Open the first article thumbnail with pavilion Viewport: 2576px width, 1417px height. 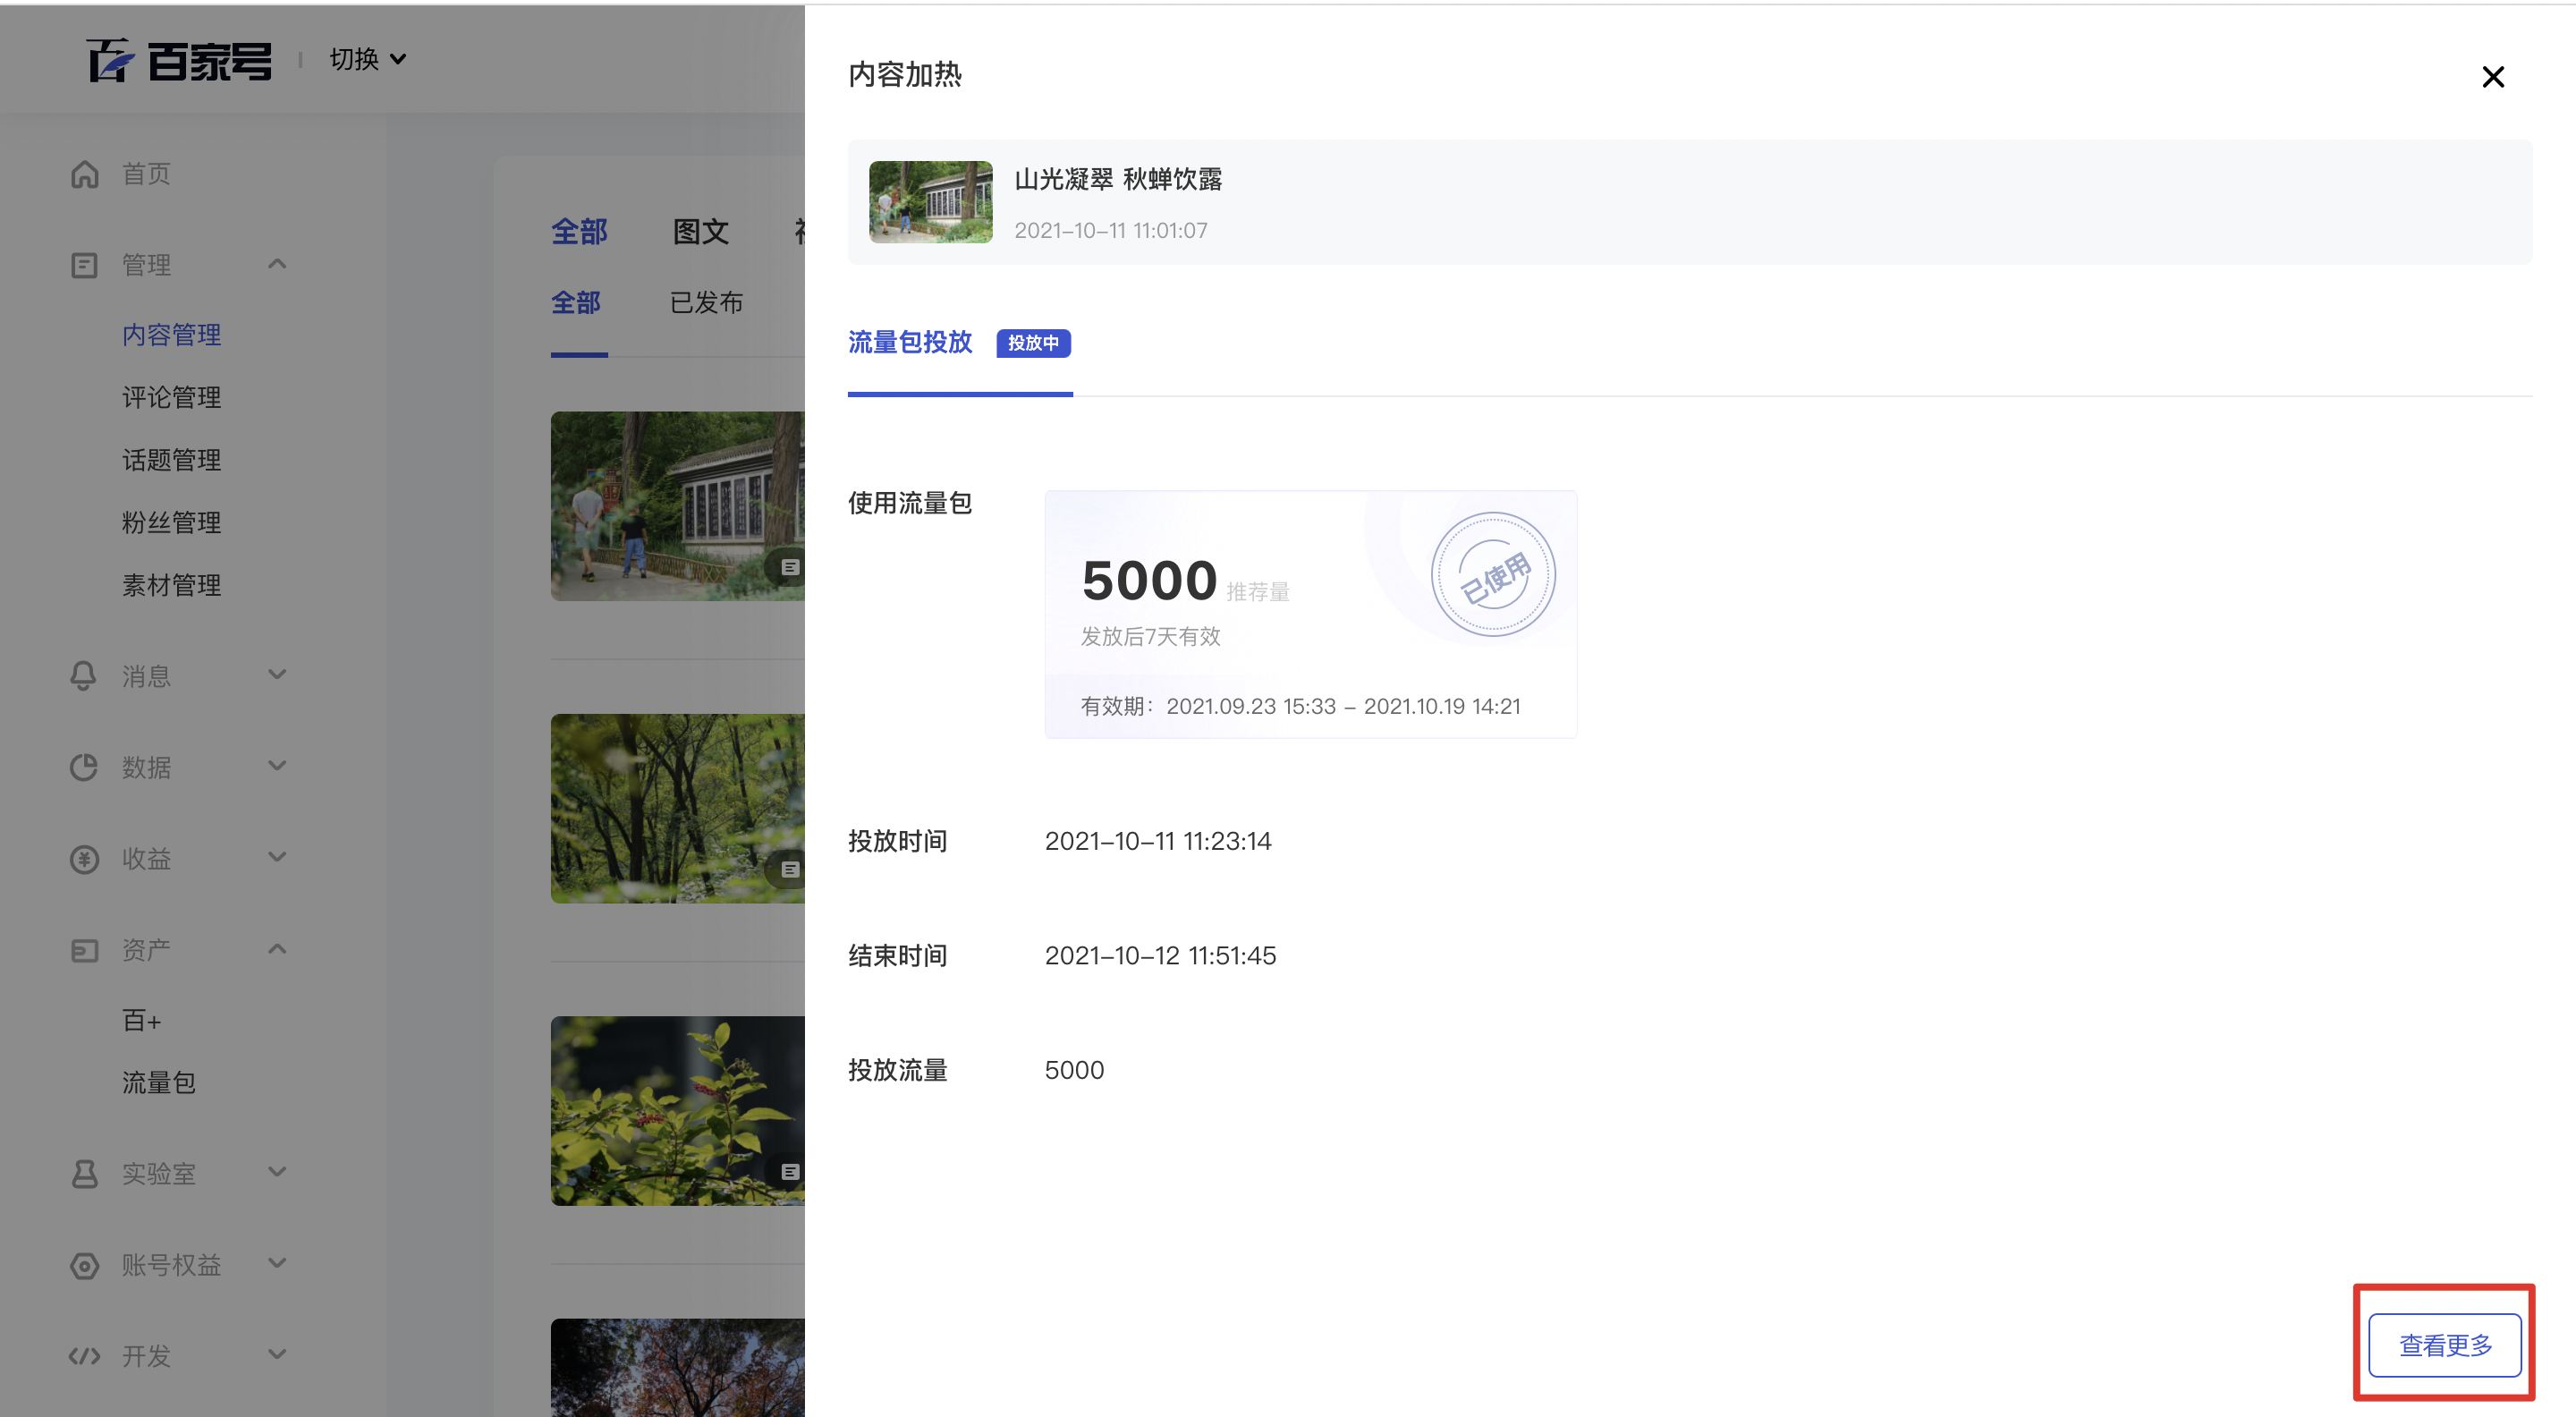(677, 506)
